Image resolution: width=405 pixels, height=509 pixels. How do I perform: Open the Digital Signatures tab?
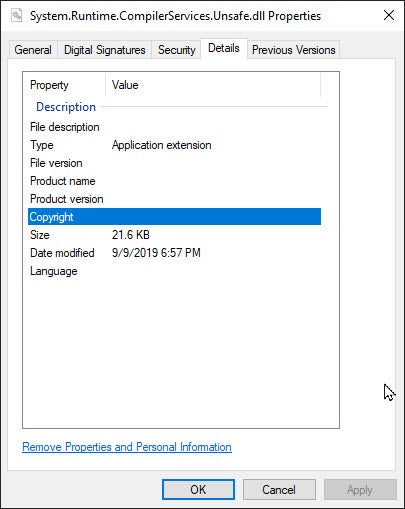105,50
